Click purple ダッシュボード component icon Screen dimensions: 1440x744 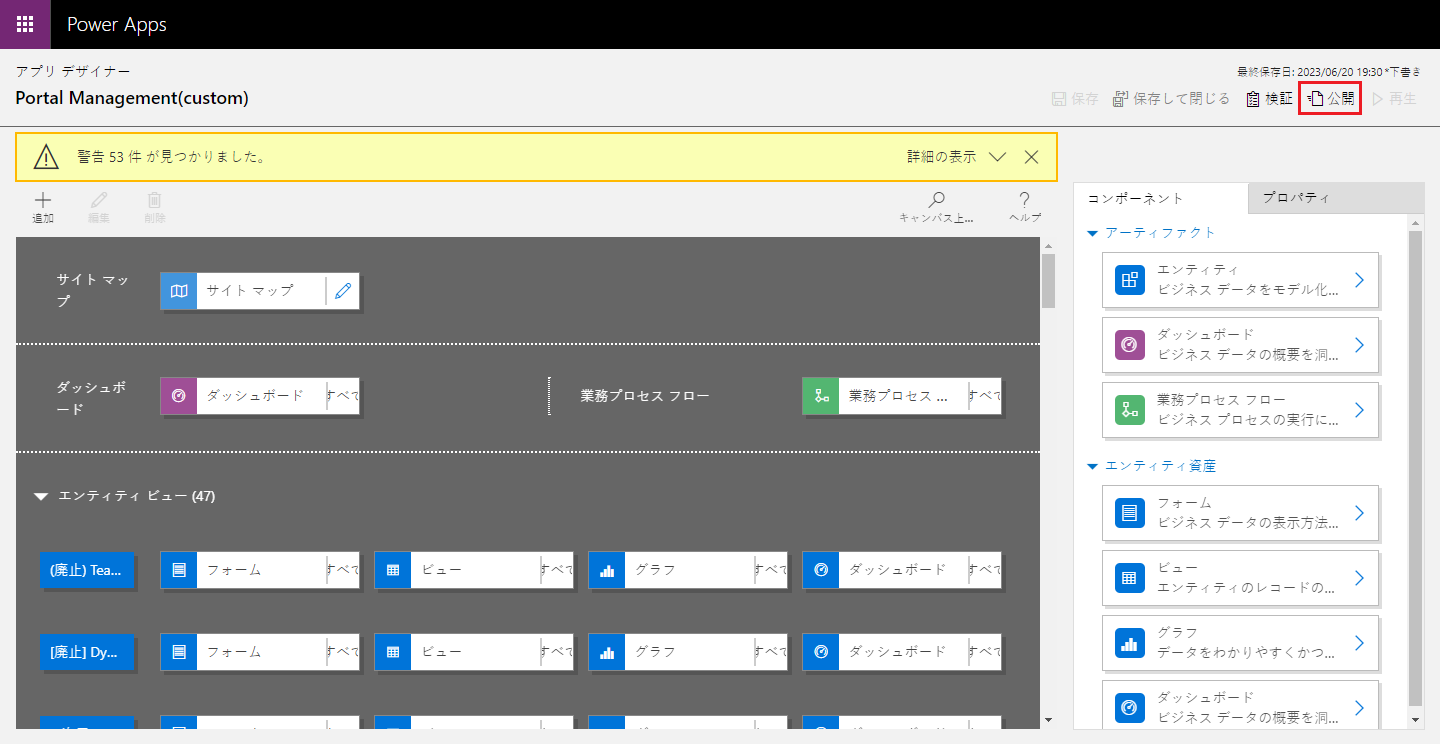1129,345
